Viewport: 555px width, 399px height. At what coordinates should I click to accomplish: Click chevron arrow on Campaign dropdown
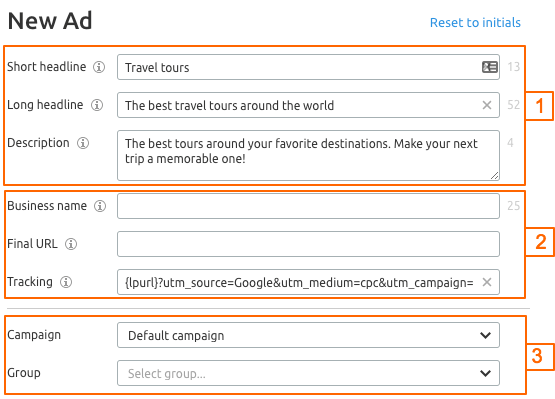tap(485, 335)
